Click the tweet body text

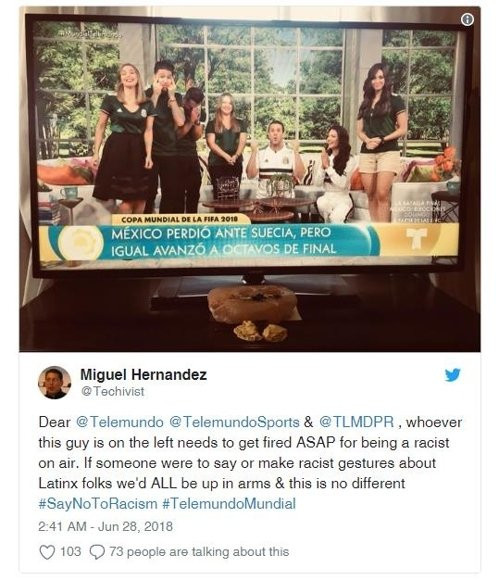(250, 463)
